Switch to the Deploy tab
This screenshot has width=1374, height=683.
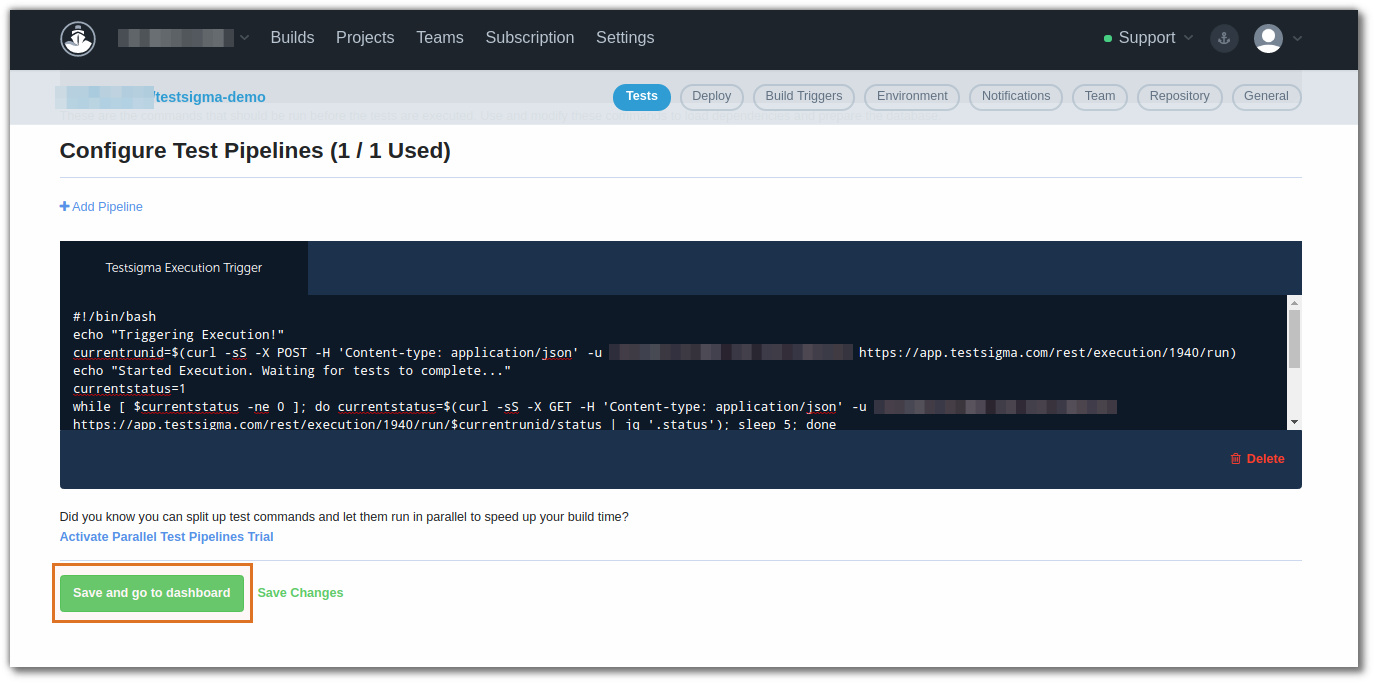click(x=711, y=96)
